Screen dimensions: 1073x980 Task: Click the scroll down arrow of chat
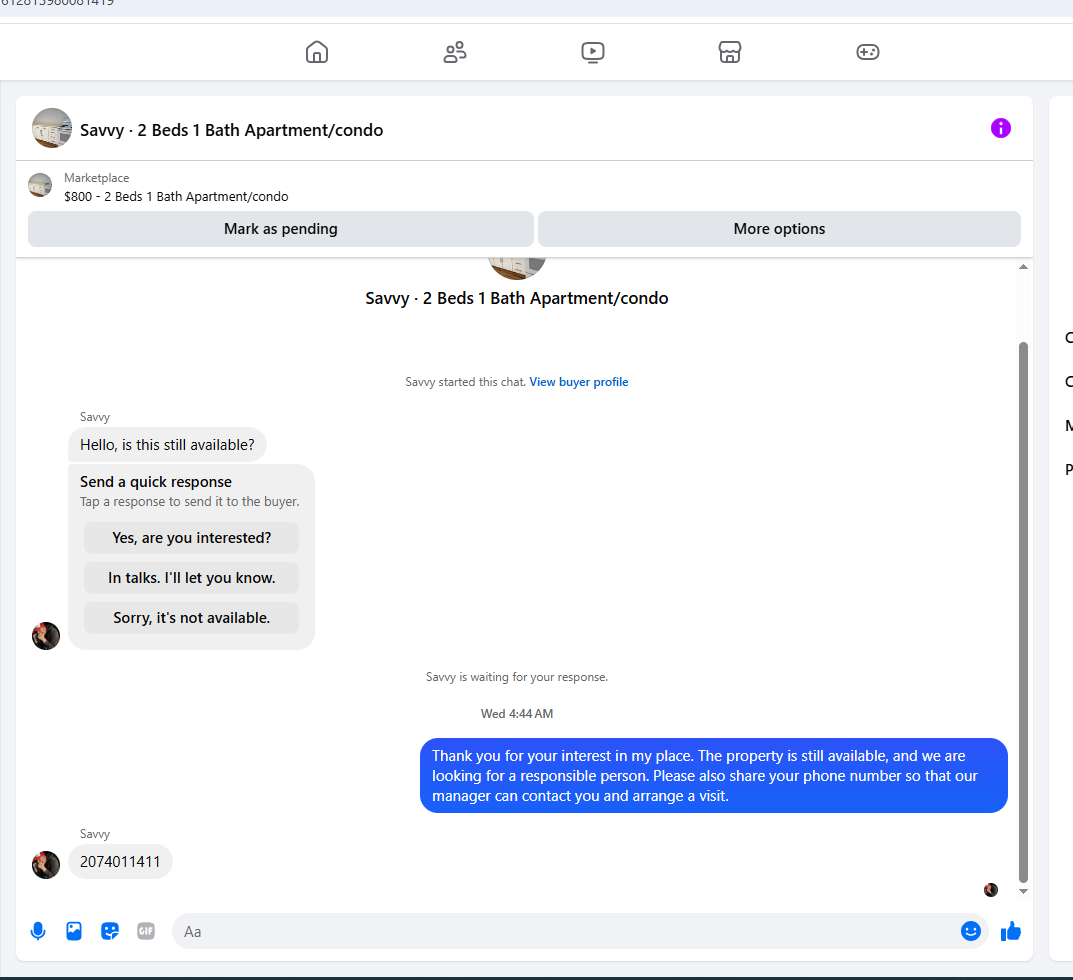point(1023,891)
